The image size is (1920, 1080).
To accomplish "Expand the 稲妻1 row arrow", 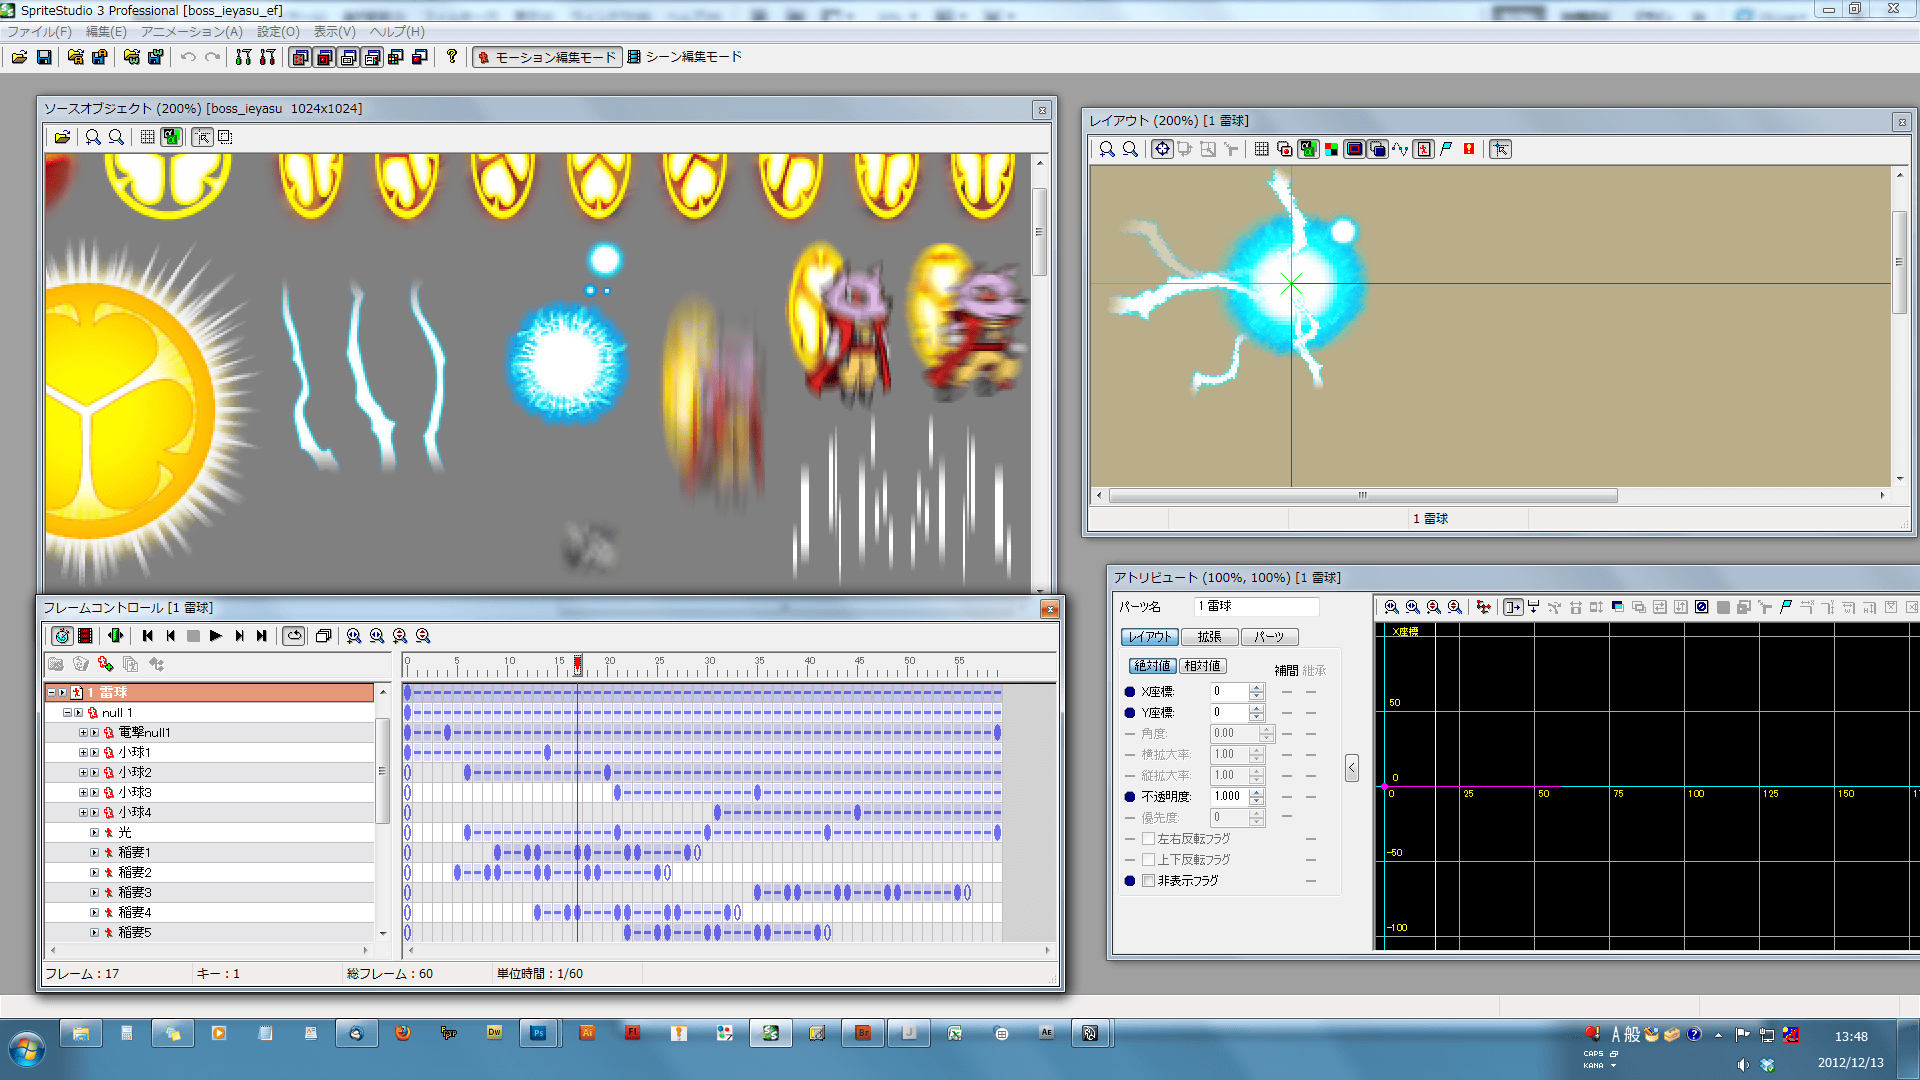I will point(95,853).
